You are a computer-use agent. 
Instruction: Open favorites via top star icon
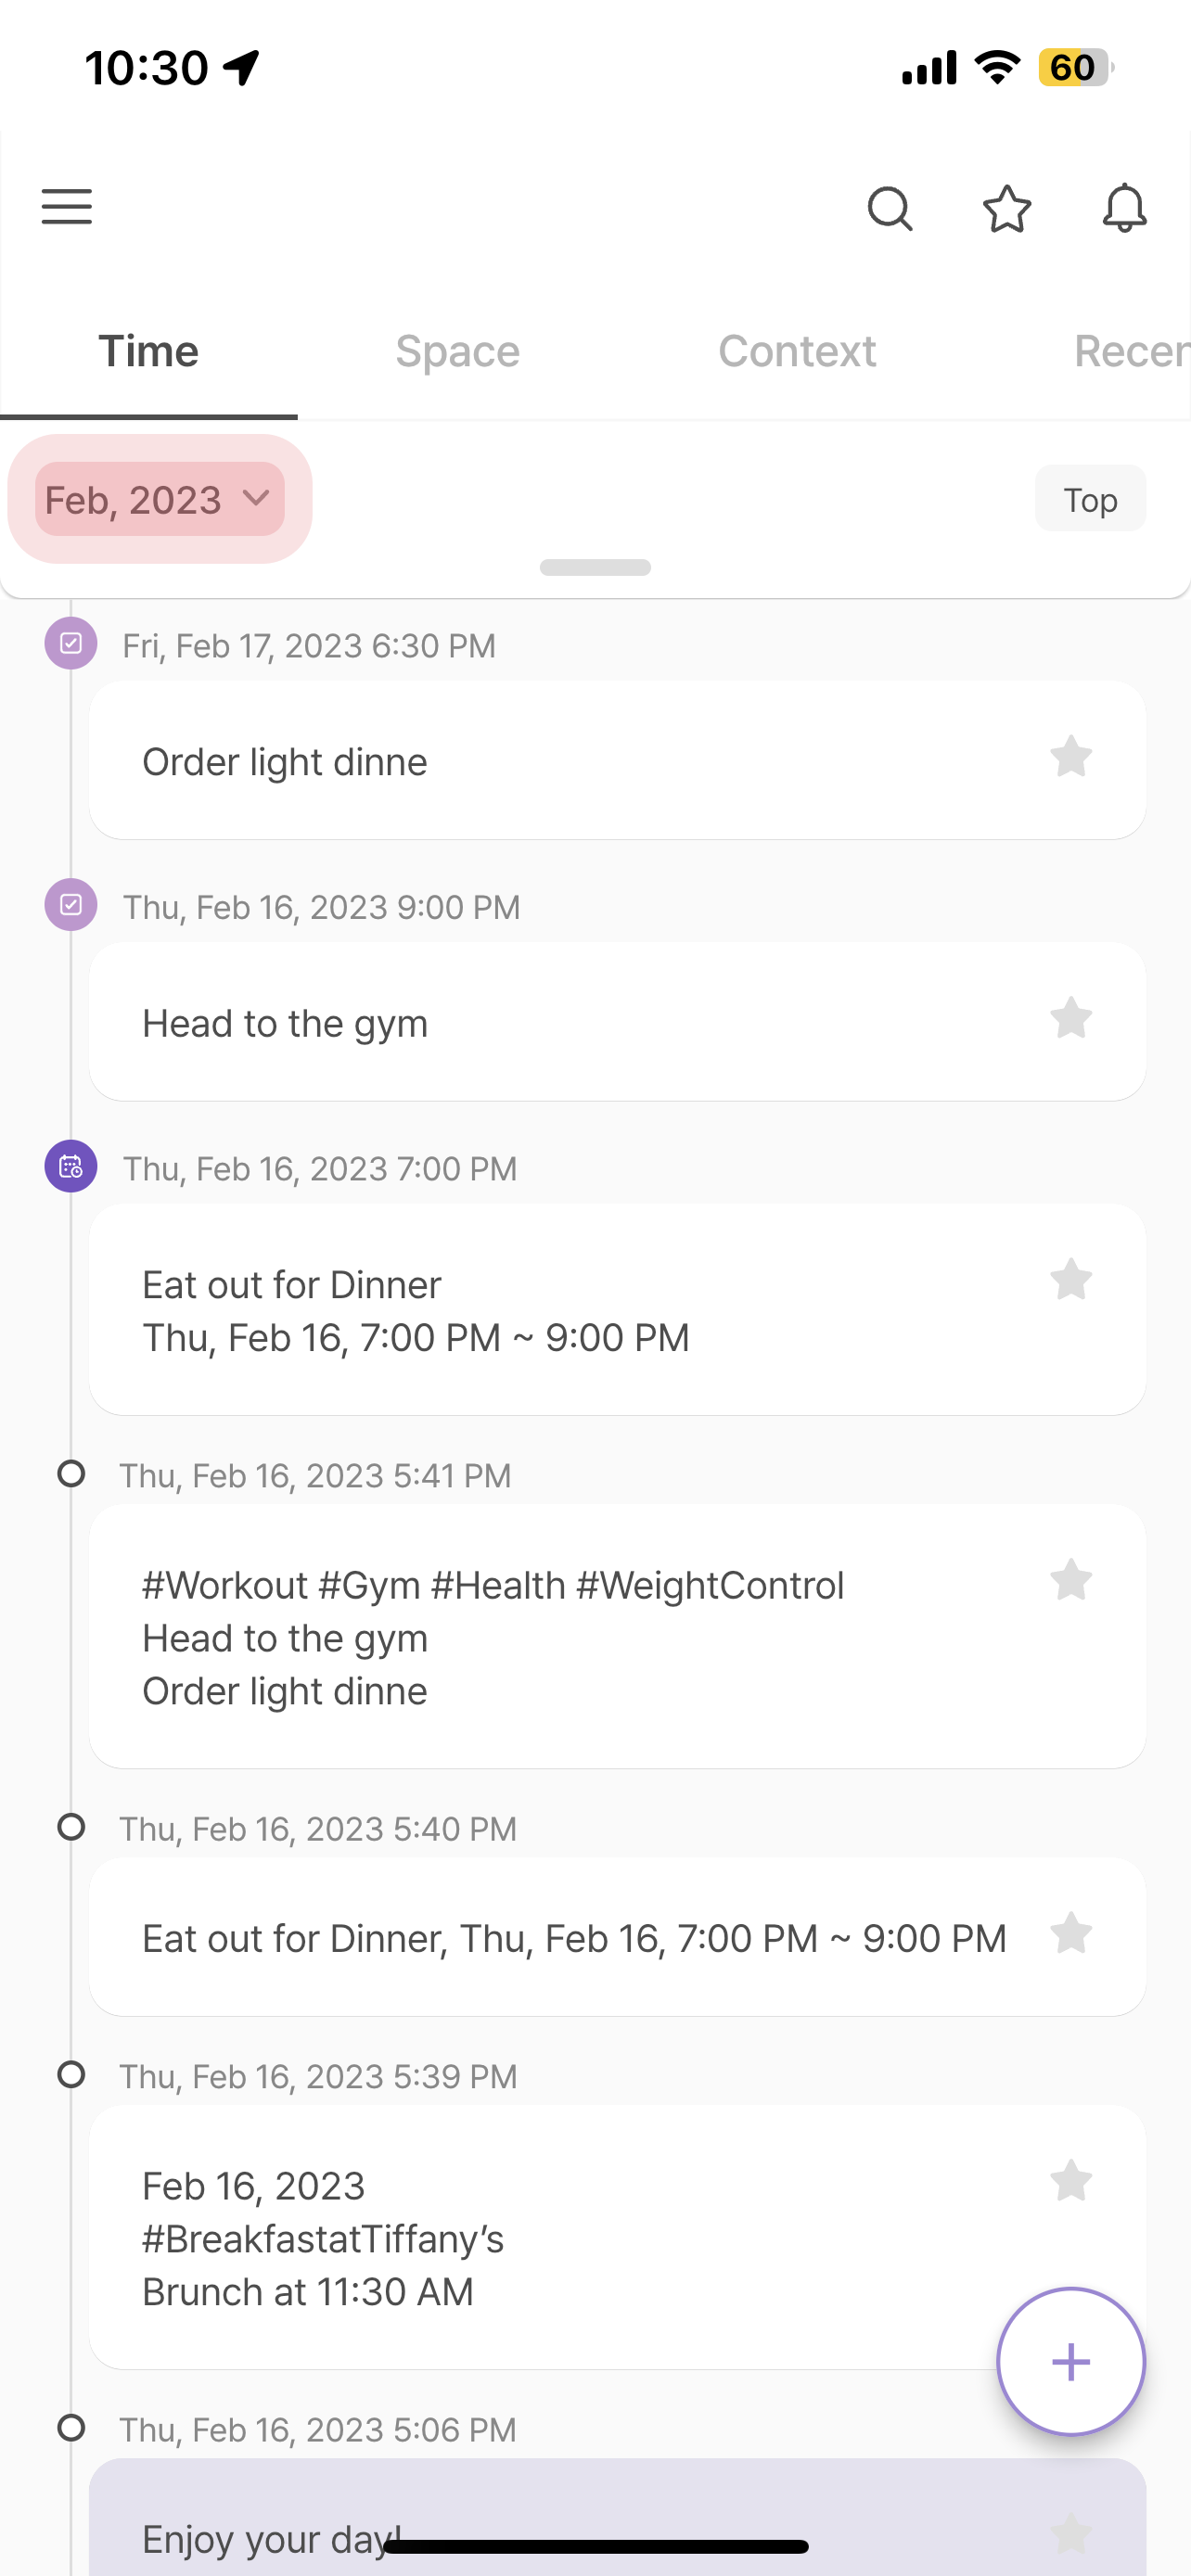(1006, 208)
